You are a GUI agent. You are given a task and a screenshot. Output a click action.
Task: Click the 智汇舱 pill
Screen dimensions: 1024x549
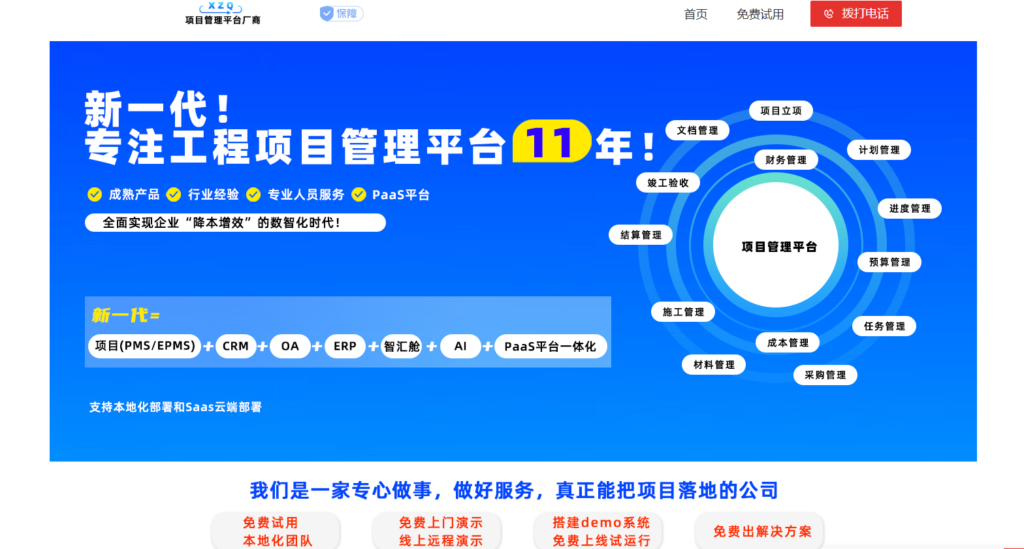click(x=401, y=346)
